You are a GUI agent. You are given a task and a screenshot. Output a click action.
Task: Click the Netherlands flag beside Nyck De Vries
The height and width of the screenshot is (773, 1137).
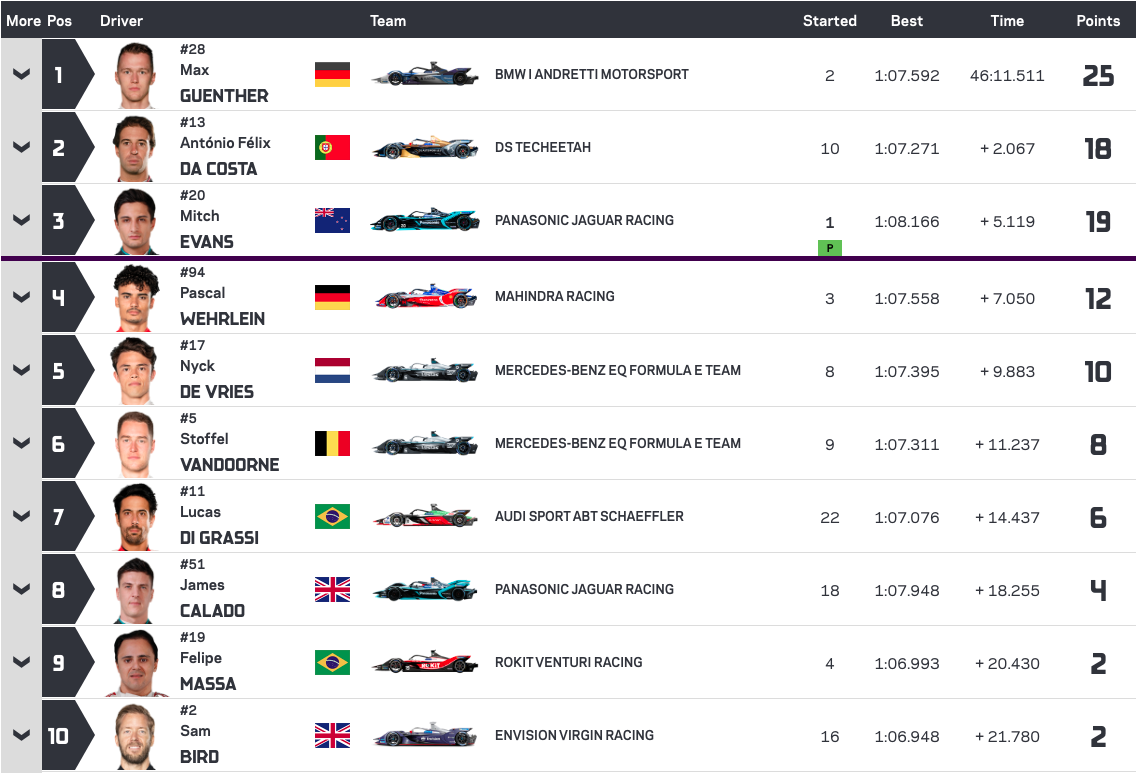[332, 370]
